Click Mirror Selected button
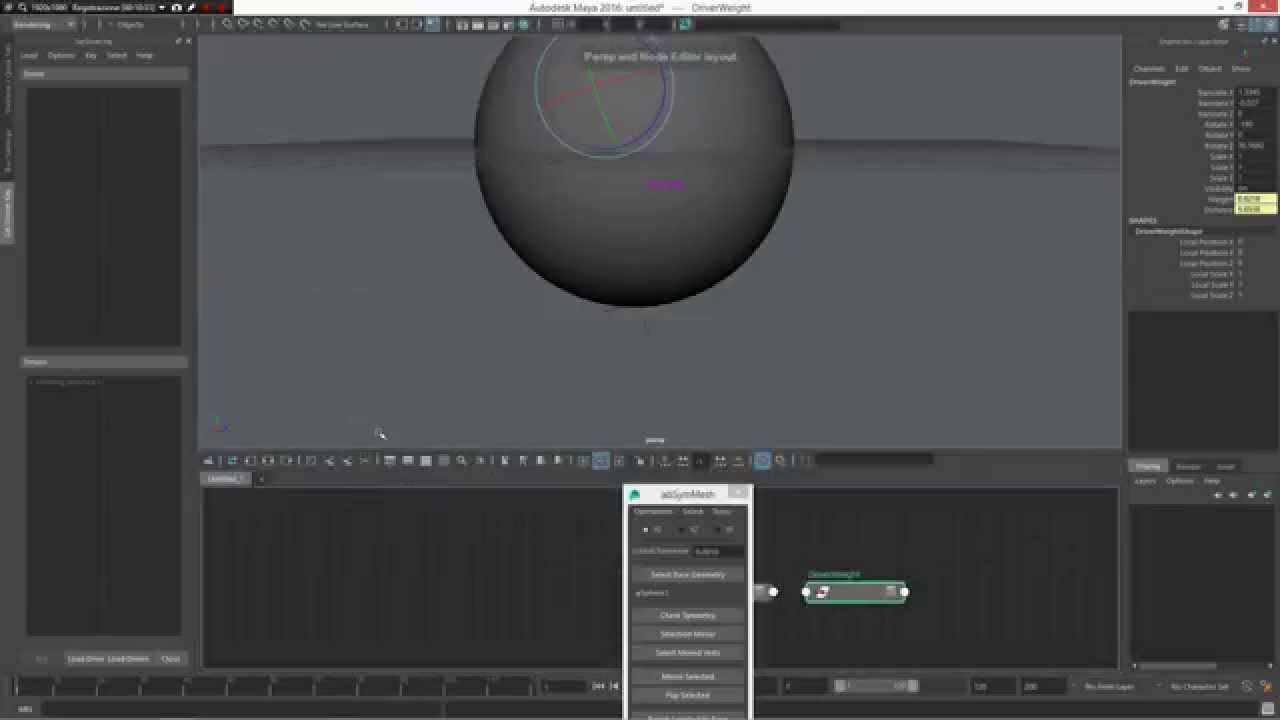 point(688,677)
